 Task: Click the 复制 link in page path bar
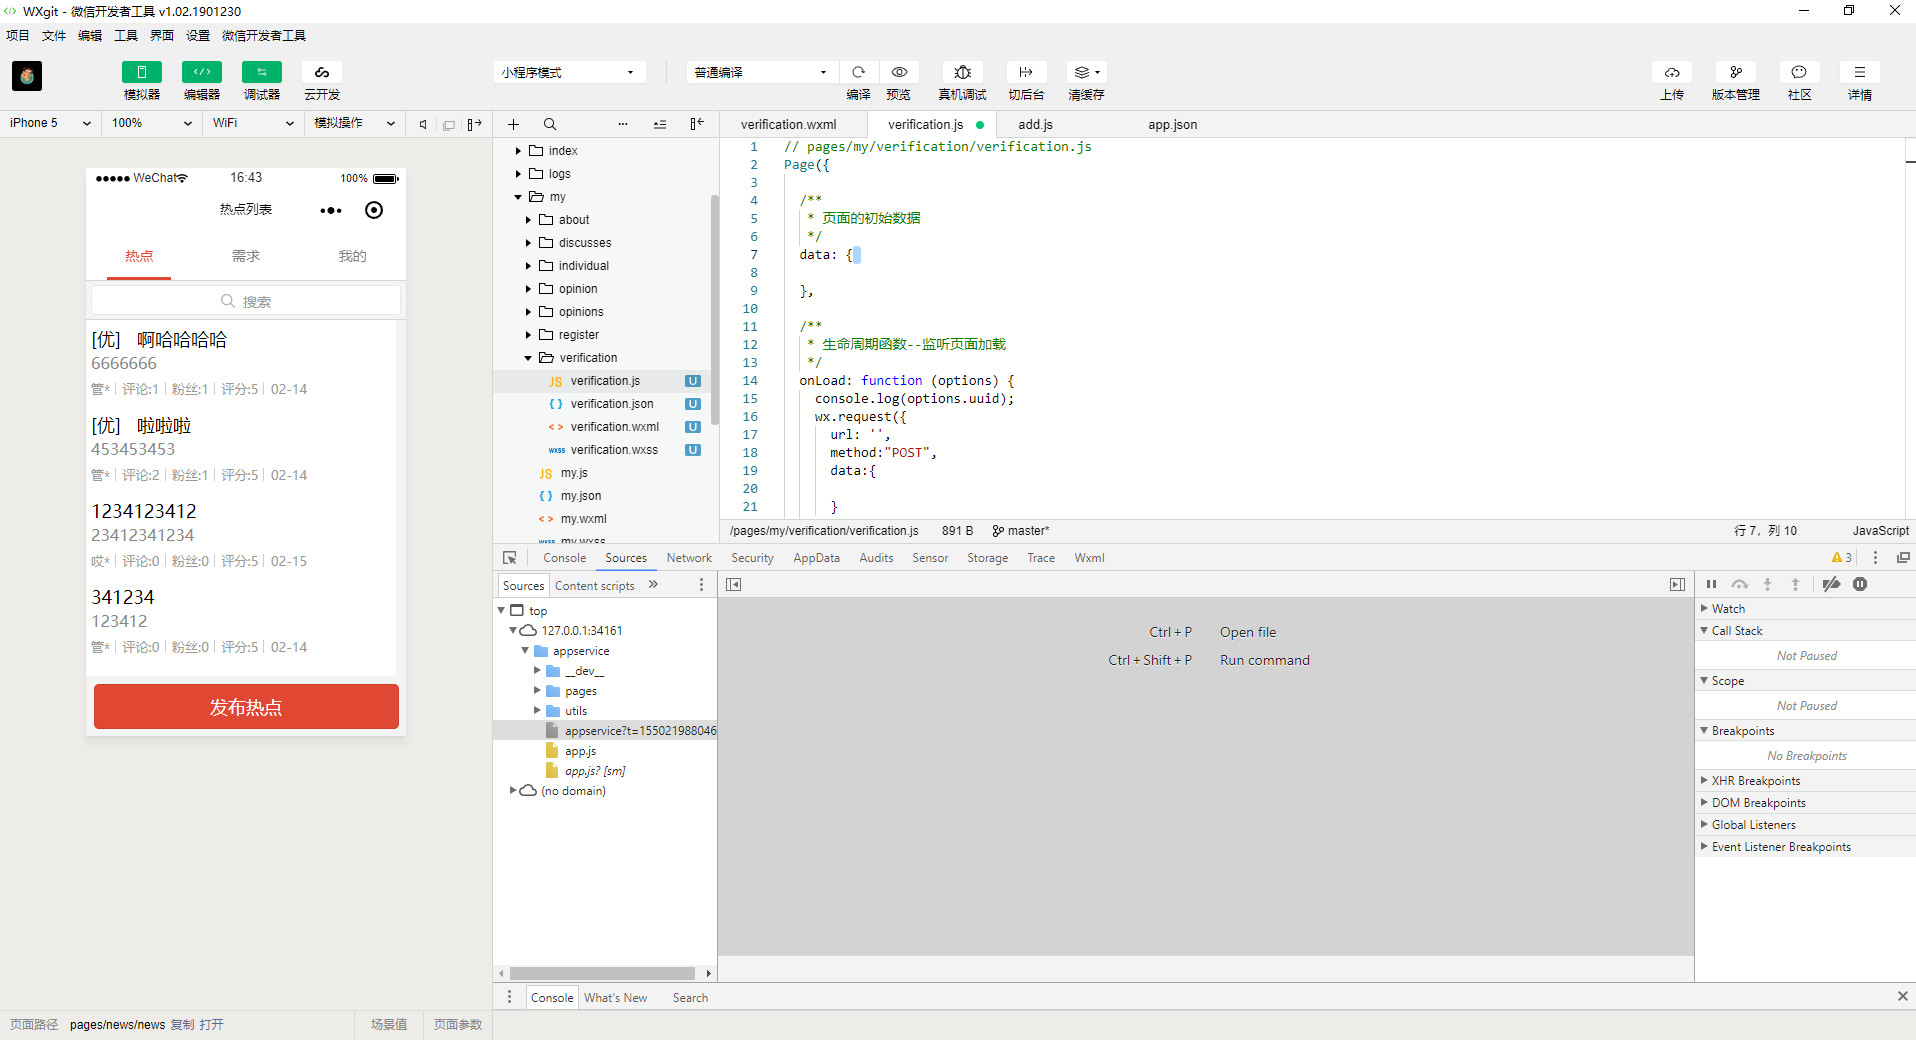click(x=182, y=1025)
